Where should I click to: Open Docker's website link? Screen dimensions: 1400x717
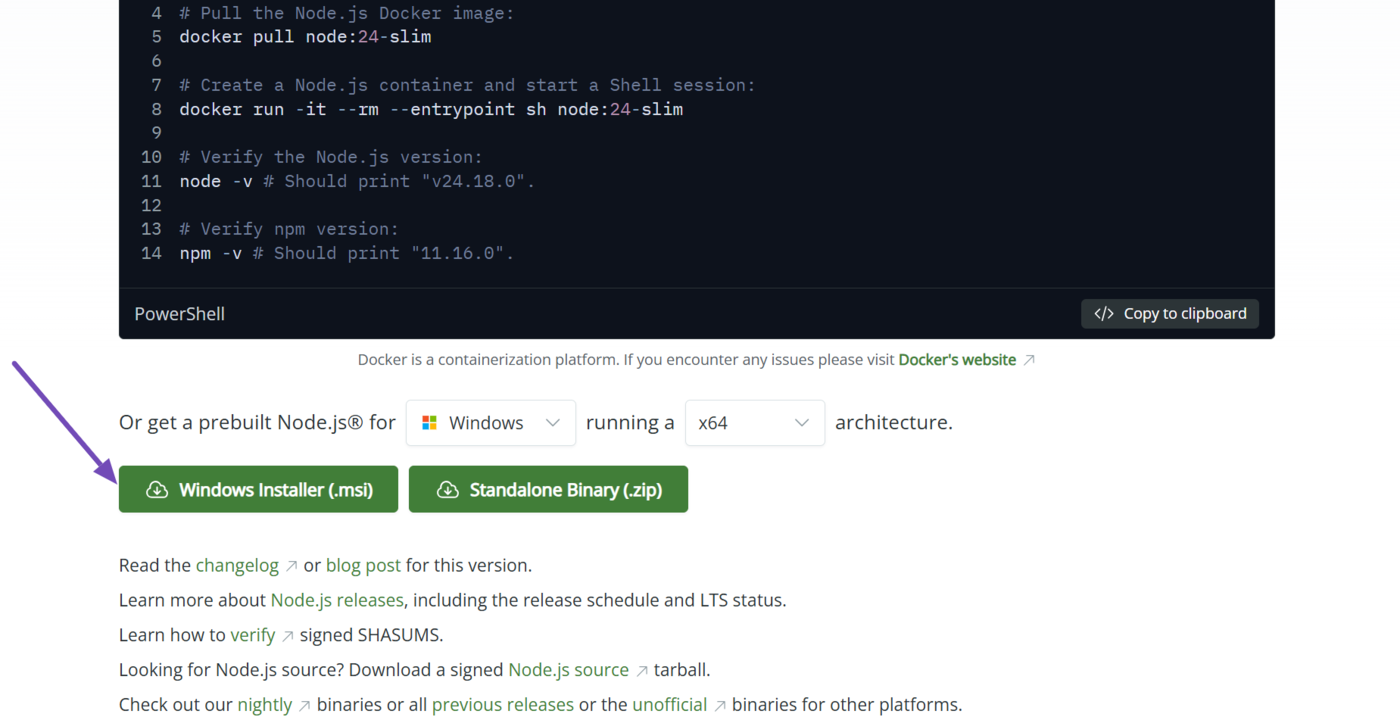pyautogui.click(x=957, y=360)
